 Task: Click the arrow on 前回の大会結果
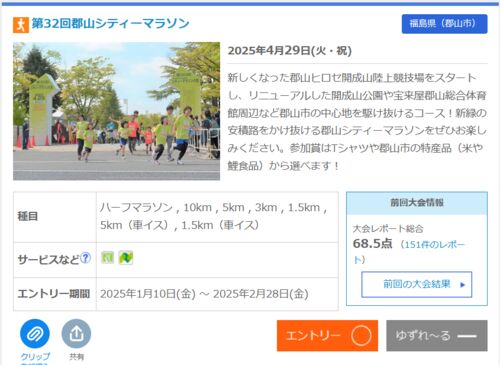(x=462, y=285)
